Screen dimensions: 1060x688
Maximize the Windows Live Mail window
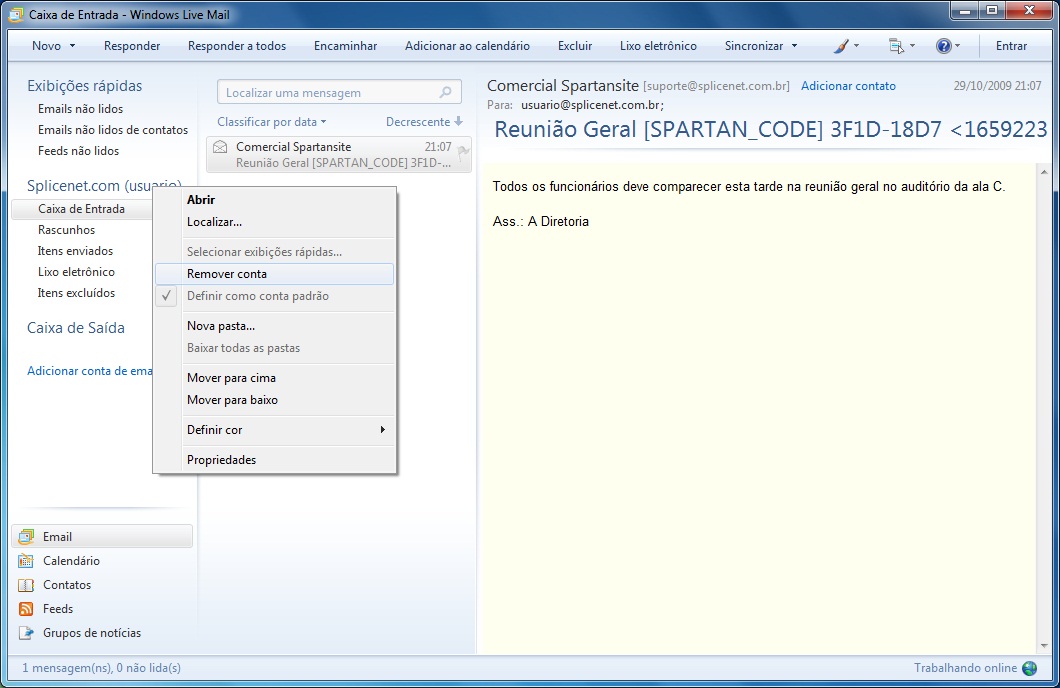click(992, 11)
